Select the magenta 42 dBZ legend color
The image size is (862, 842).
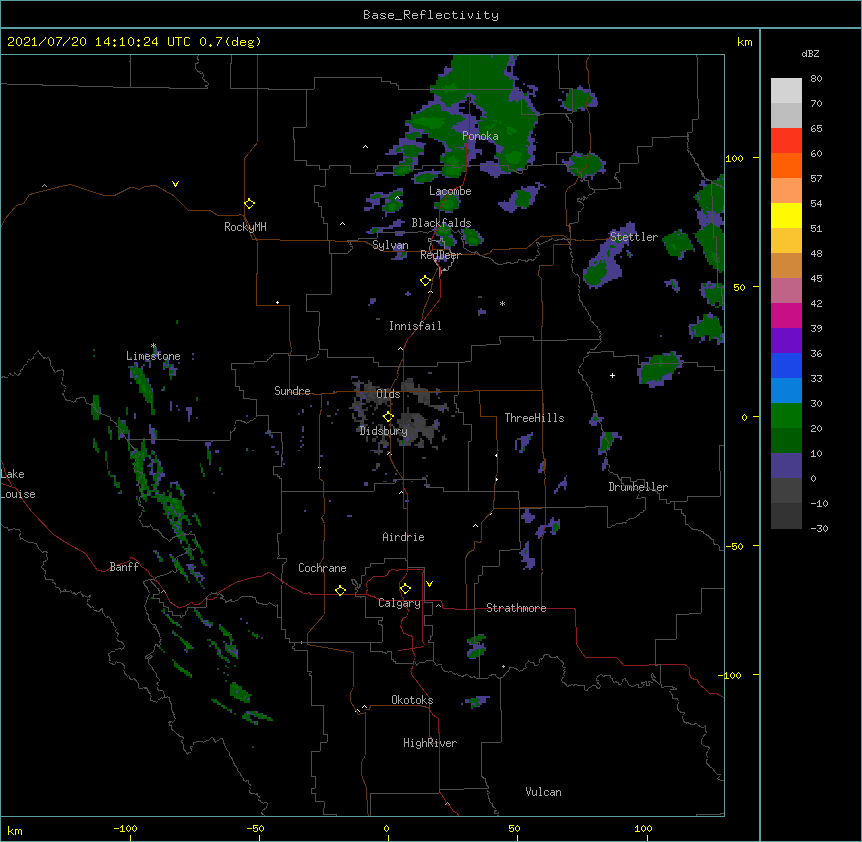coord(786,315)
